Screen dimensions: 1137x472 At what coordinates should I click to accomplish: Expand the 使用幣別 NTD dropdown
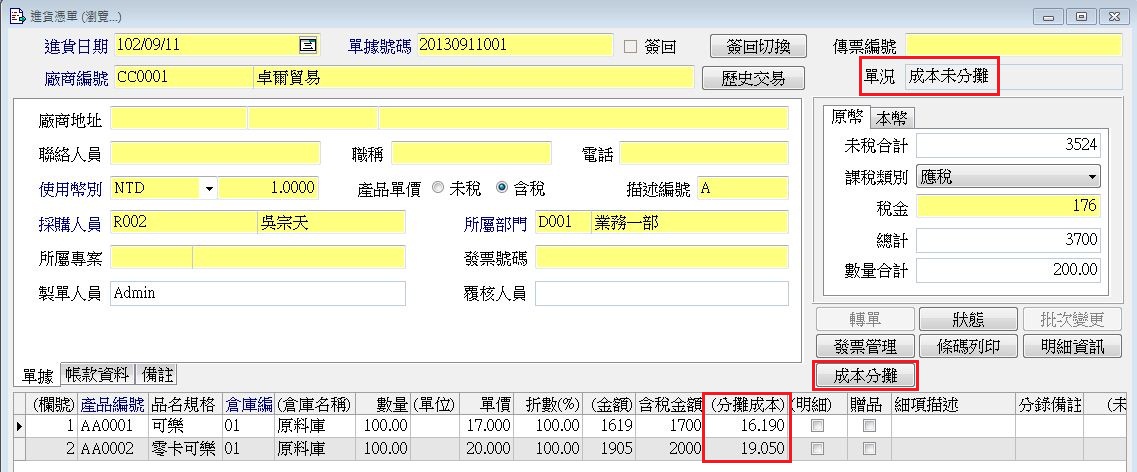(x=209, y=188)
